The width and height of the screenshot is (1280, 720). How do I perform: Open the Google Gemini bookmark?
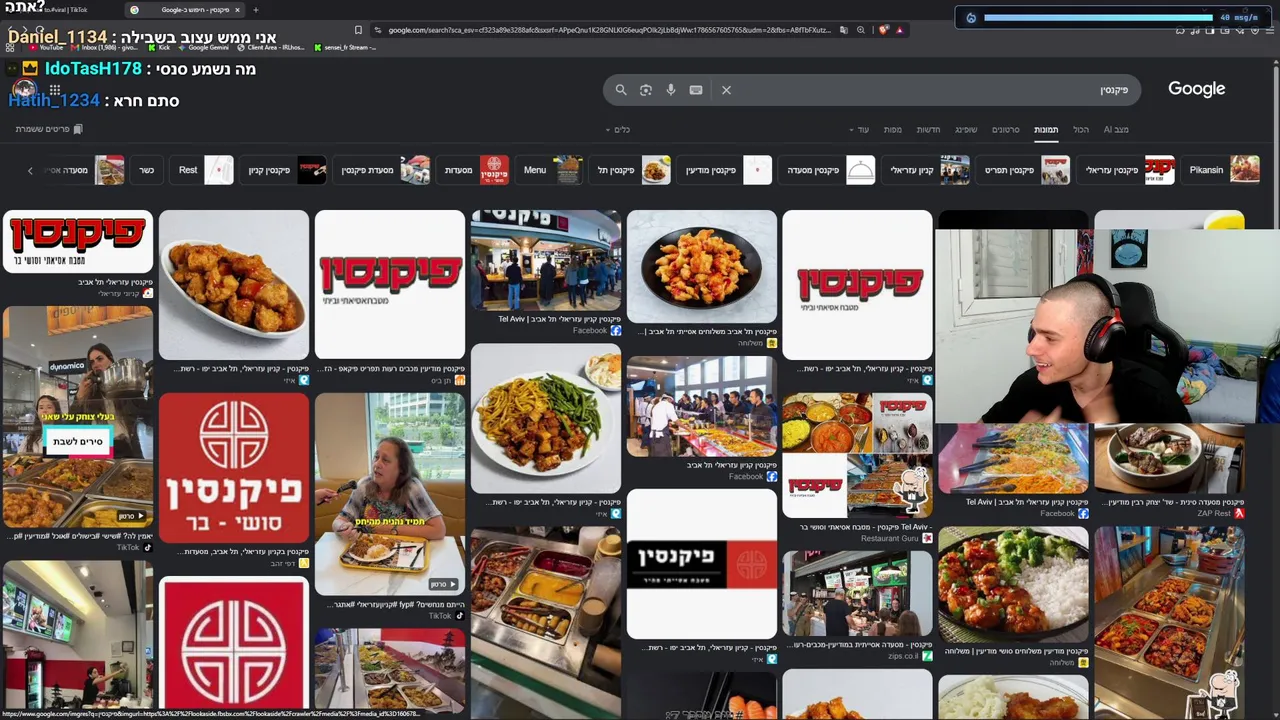point(204,47)
